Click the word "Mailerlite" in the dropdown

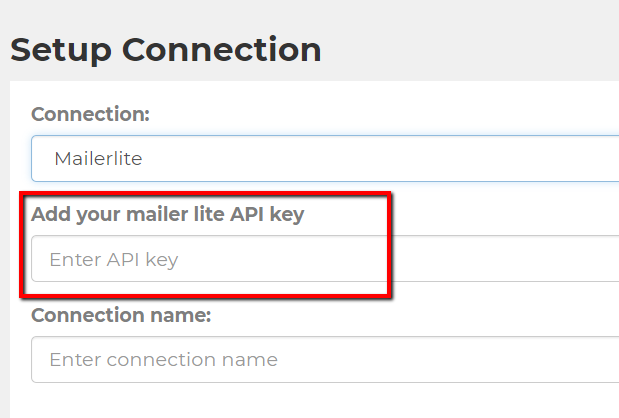coord(99,158)
